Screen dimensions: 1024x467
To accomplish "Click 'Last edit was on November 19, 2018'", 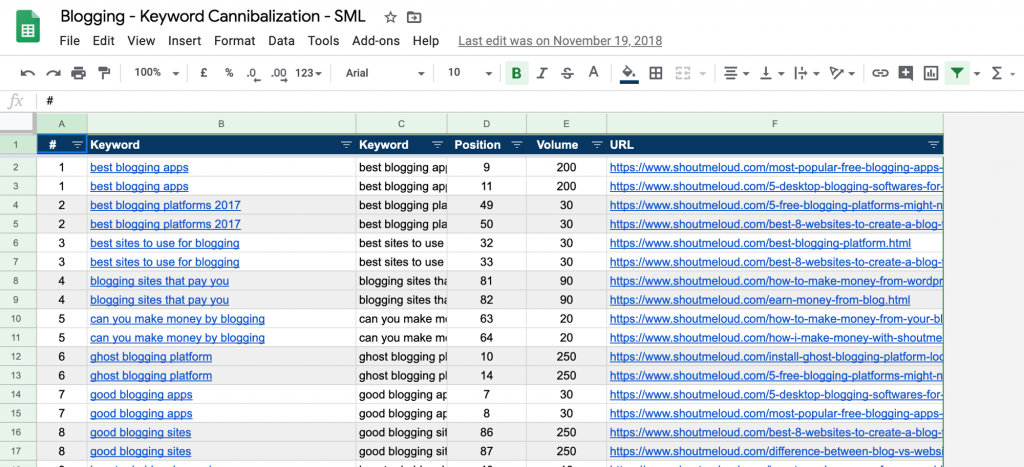I will click(x=560, y=40).
